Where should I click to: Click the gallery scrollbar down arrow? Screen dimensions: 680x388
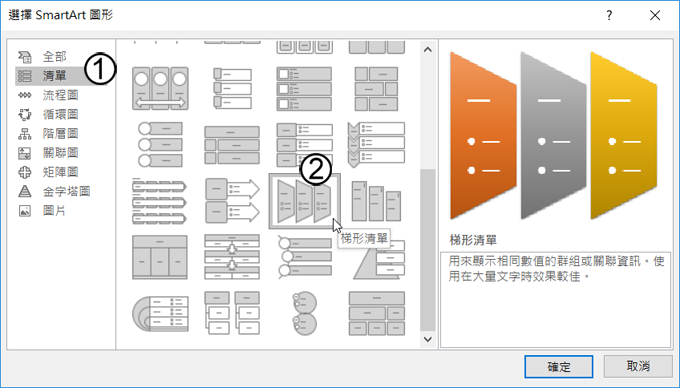pyautogui.click(x=428, y=339)
